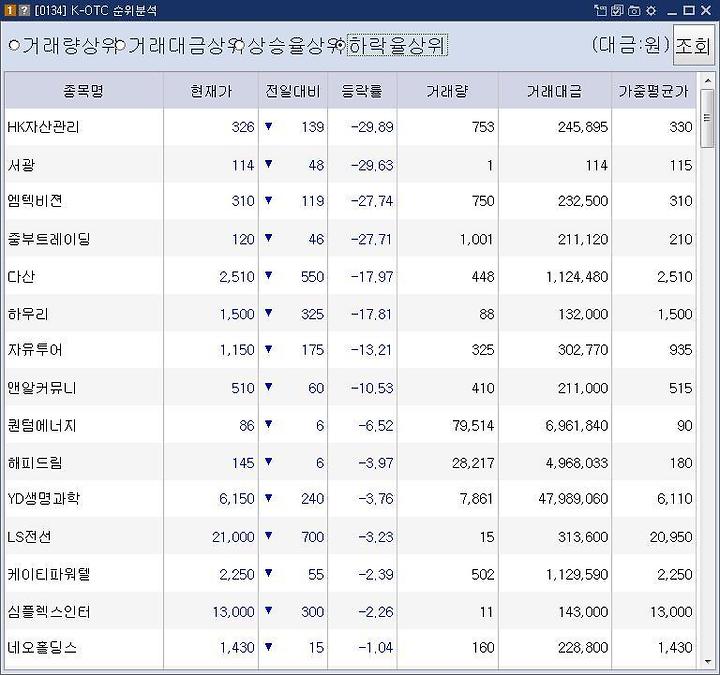Click the down-arrow indicator in 퀀텀에너지 row

pyautogui.click(x=269, y=424)
